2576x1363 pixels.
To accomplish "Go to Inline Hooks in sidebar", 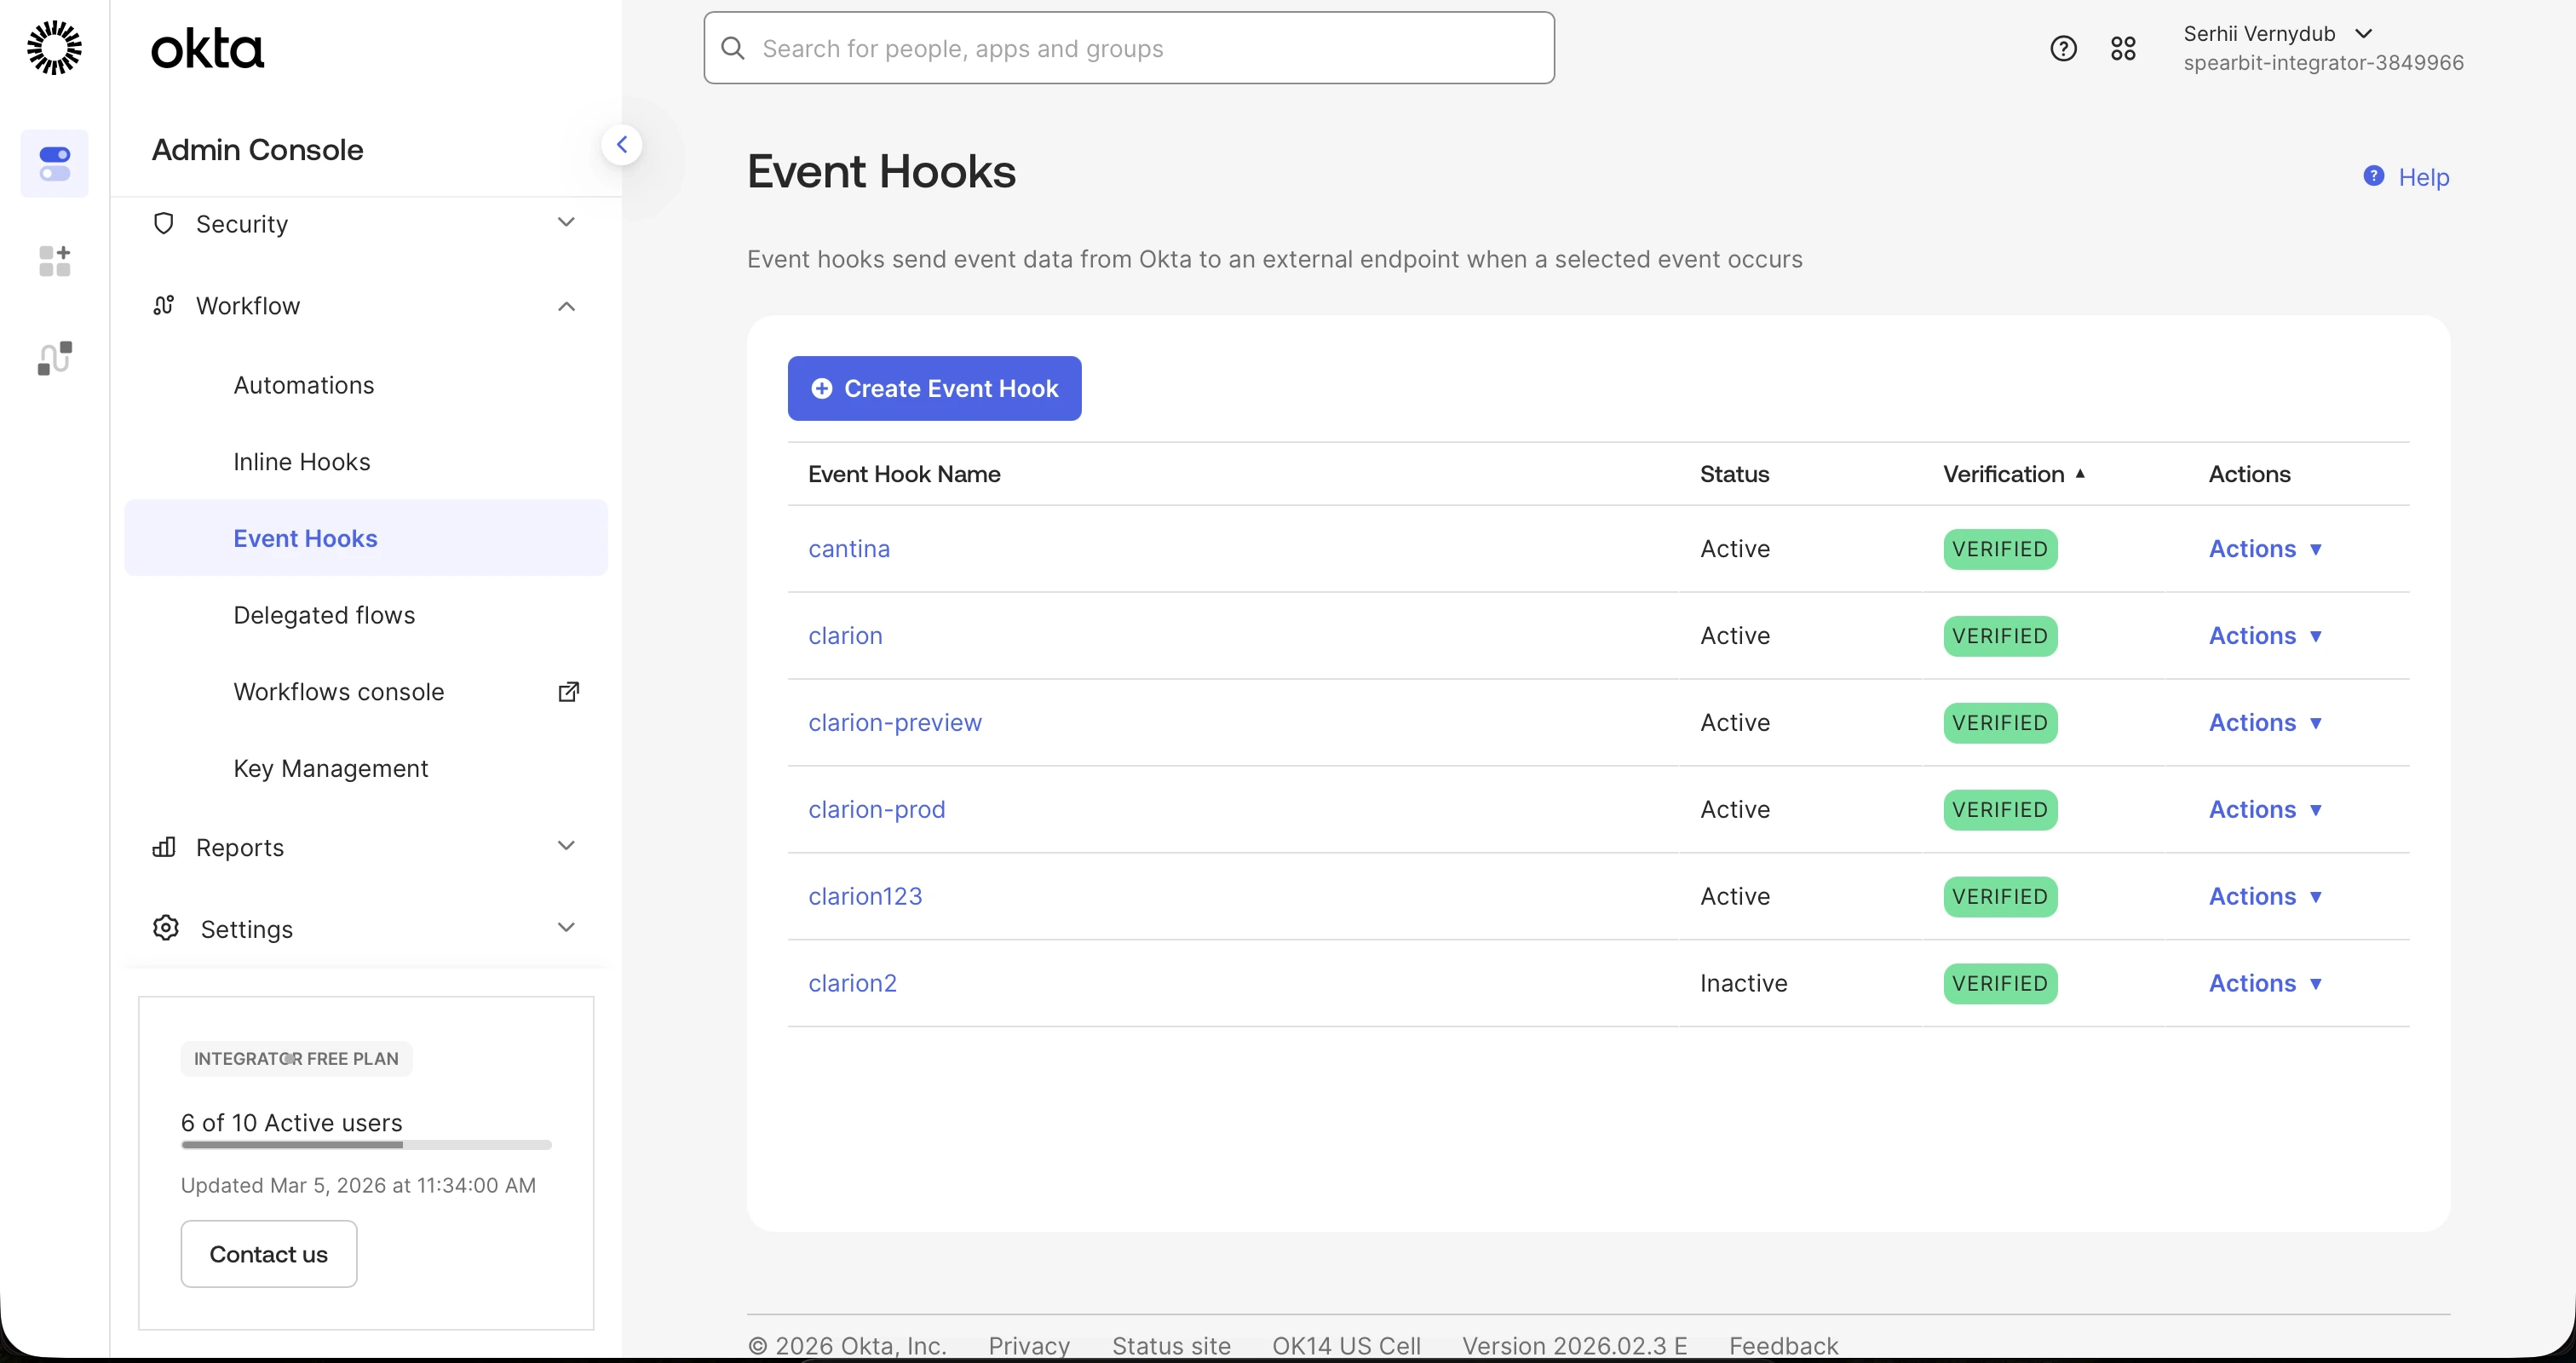I will click(302, 462).
